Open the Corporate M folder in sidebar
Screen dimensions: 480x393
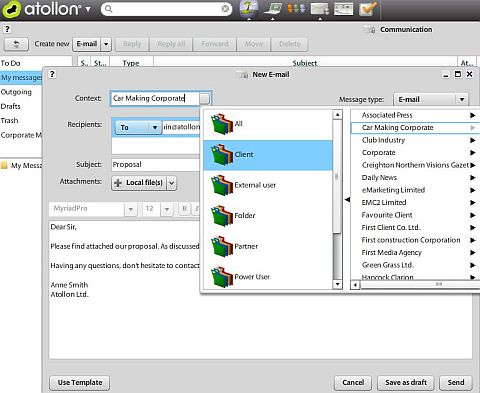click(x=21, y=135)
